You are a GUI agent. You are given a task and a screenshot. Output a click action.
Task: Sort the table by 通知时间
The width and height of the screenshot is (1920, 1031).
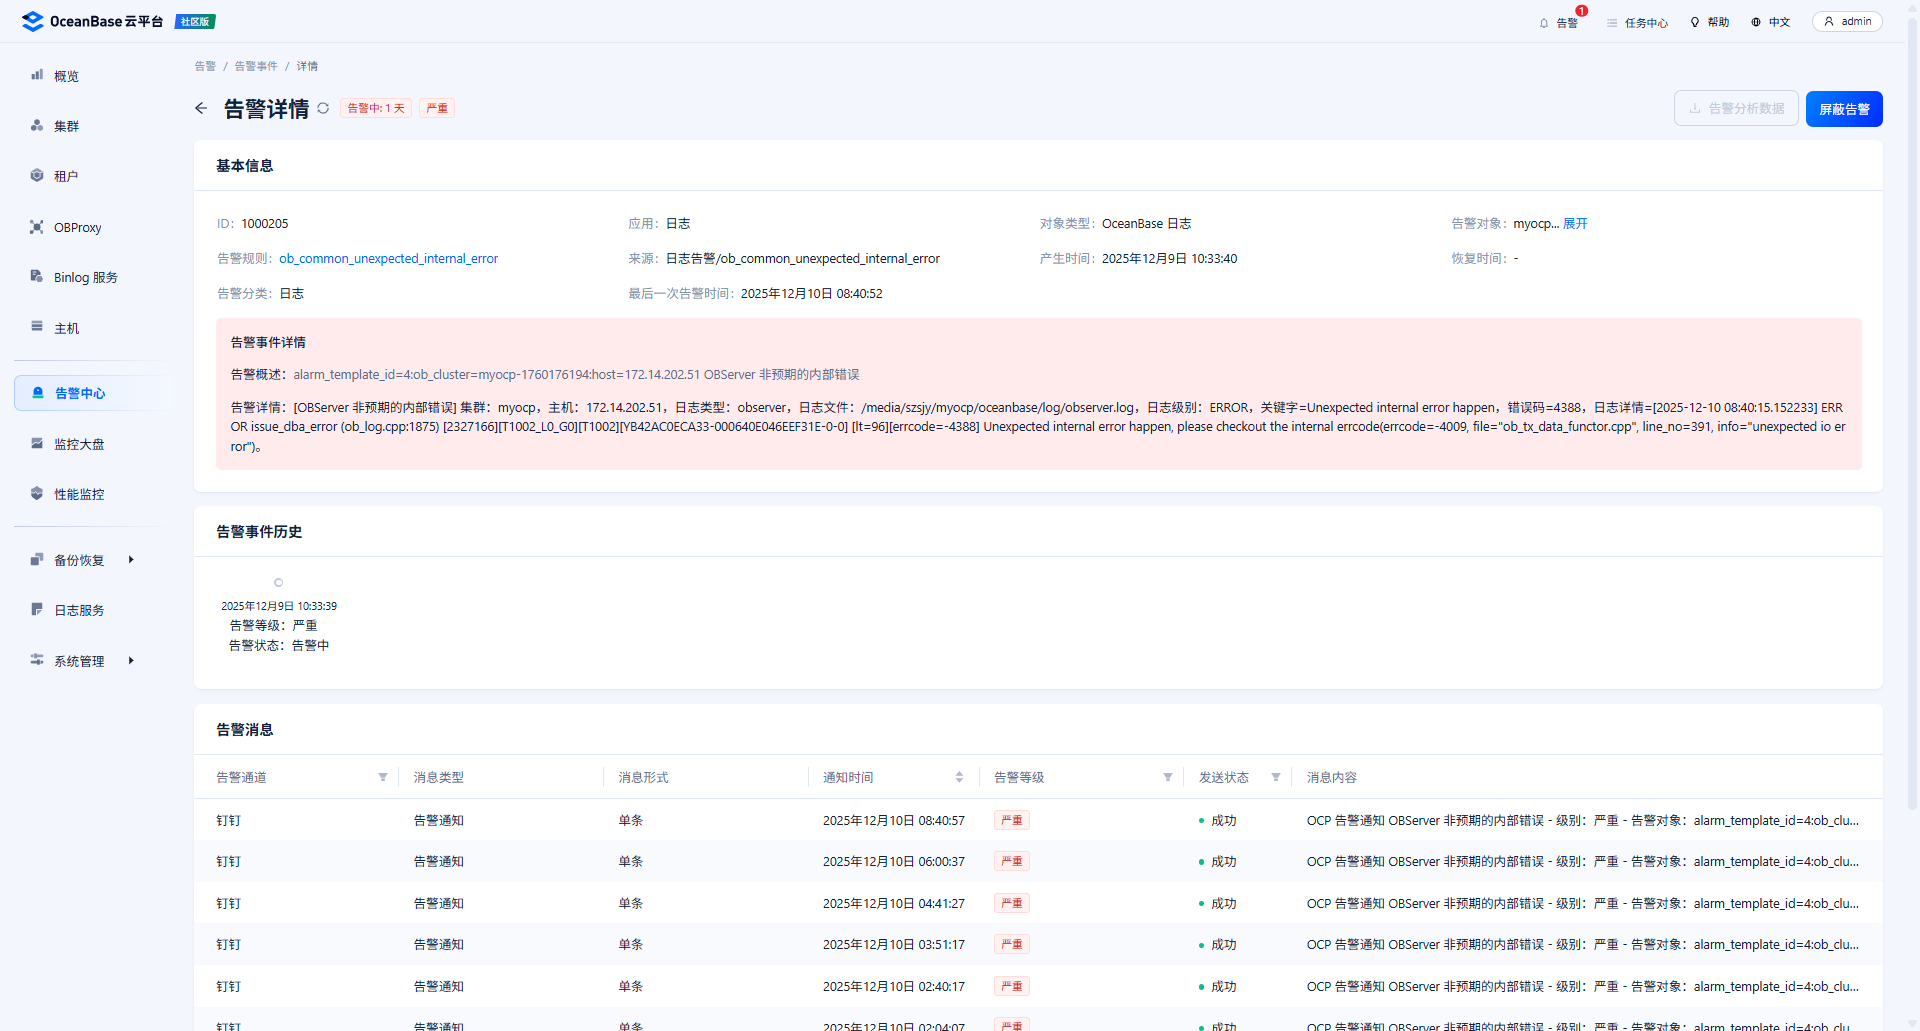pos(959,777)
